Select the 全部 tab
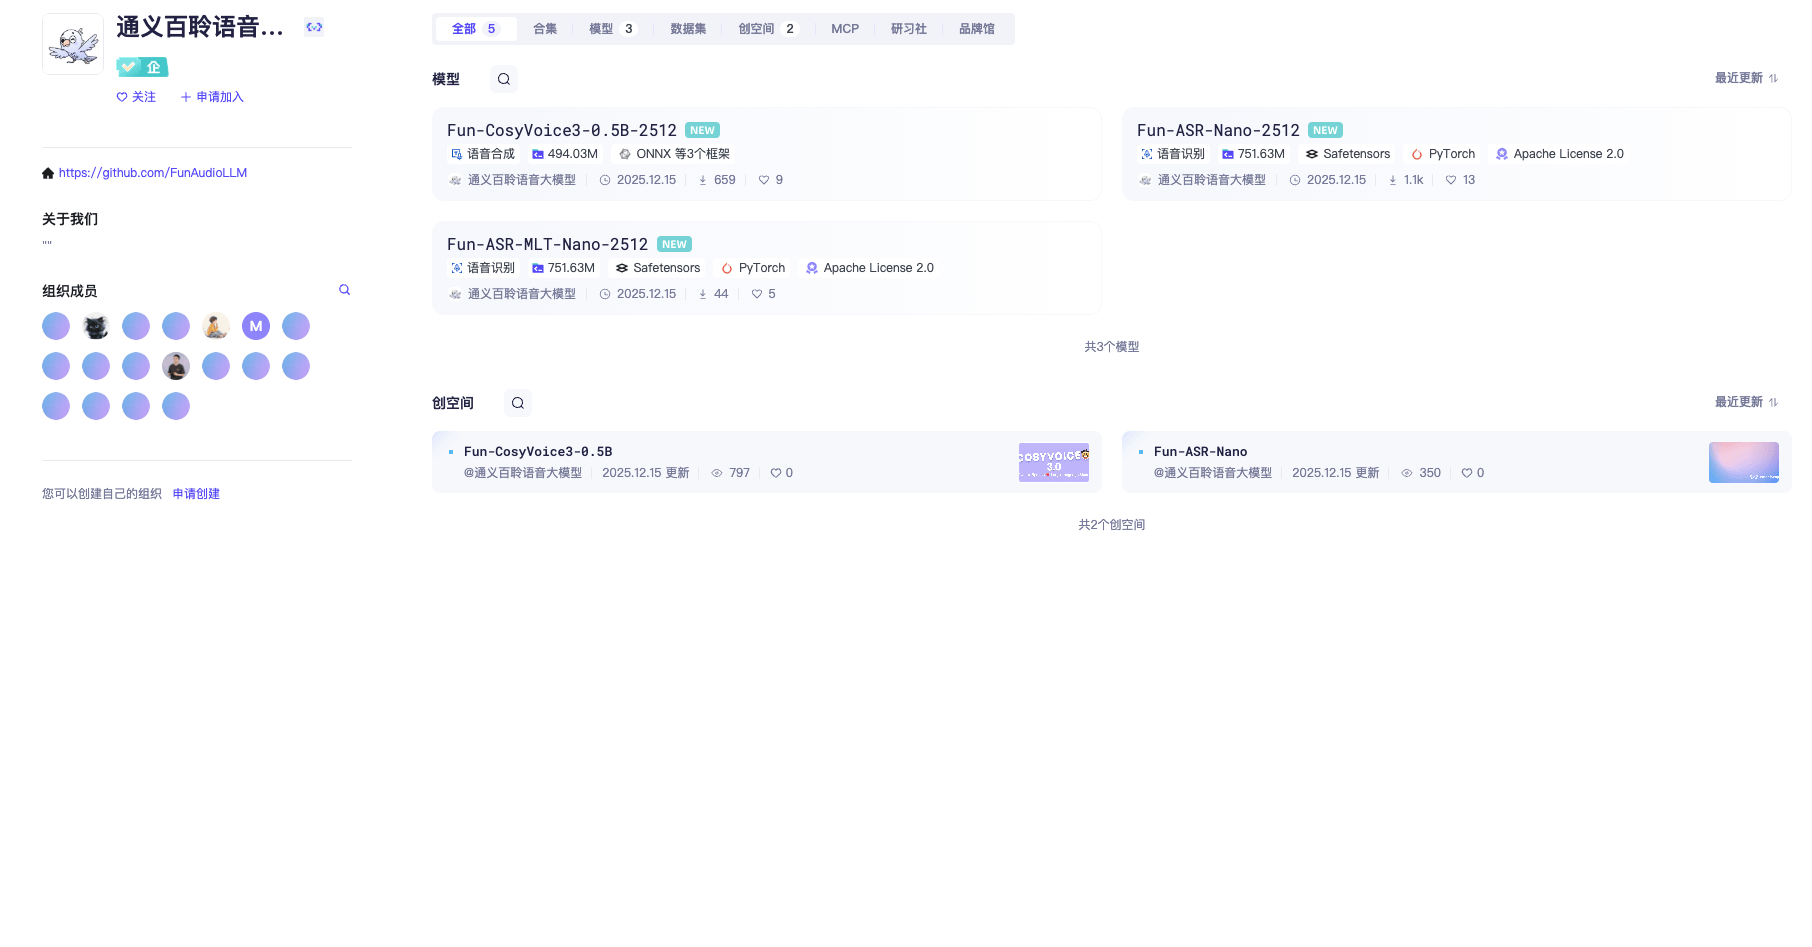 click(x=476, y=29)
